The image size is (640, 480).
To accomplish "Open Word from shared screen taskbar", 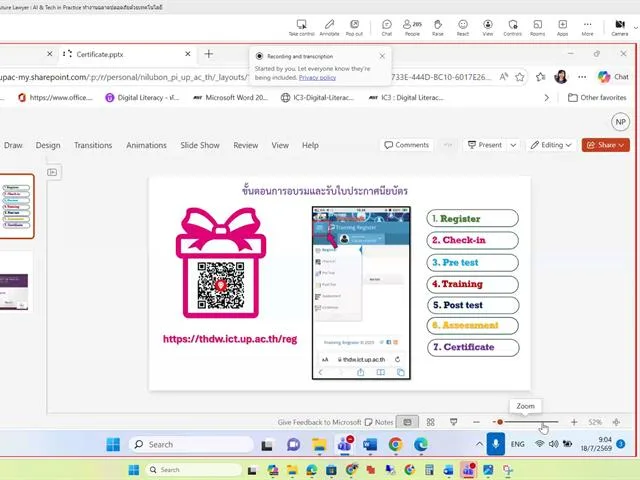I will [370, 444].
